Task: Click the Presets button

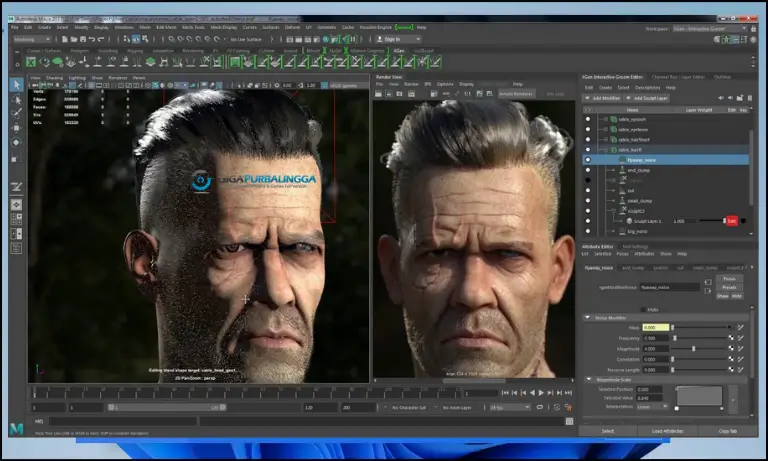Action: pos(729,287)
